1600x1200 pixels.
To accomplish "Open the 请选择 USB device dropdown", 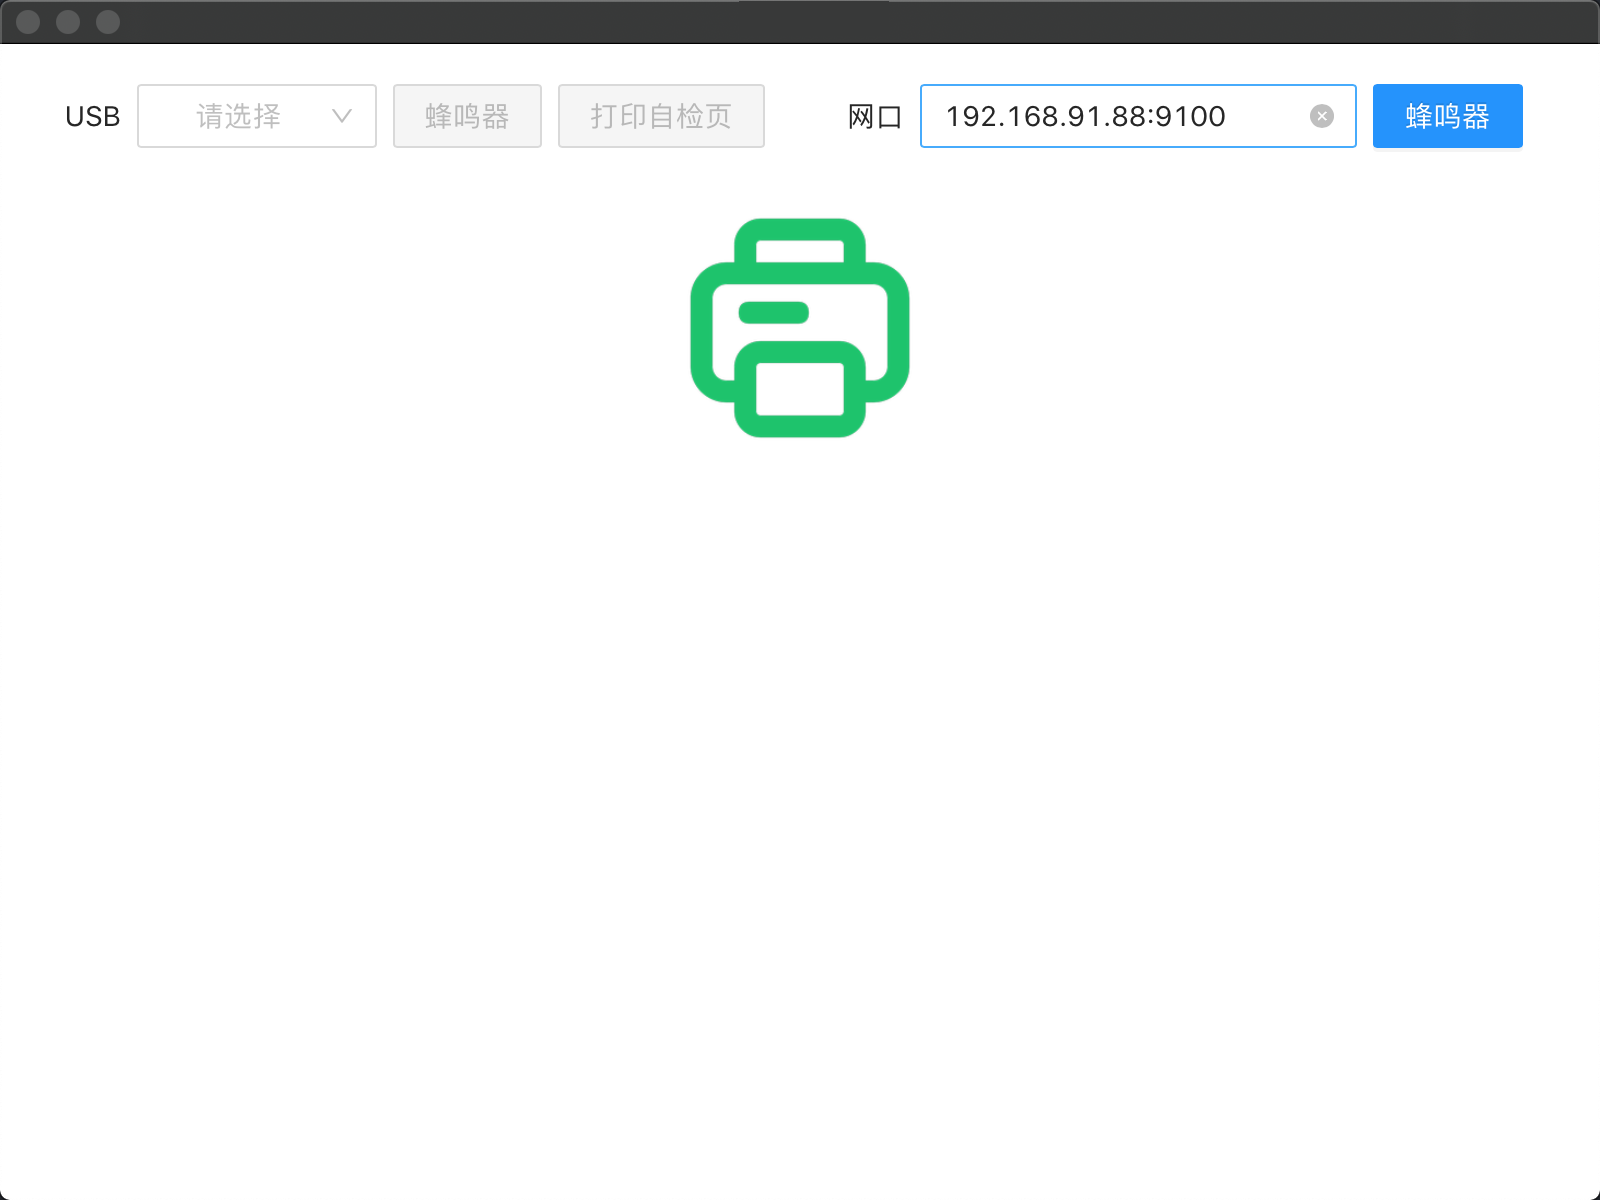I will click(x=257, y=116).
